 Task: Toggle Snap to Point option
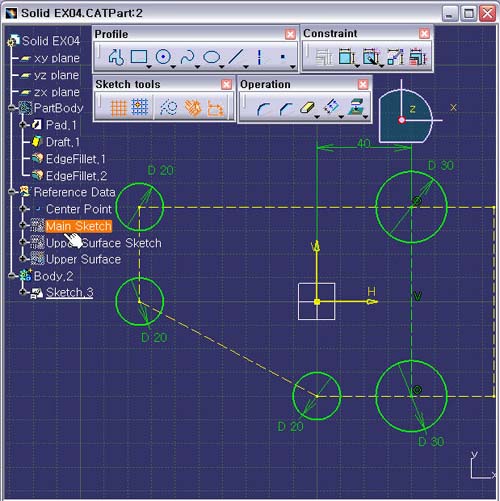click(140, 107)
